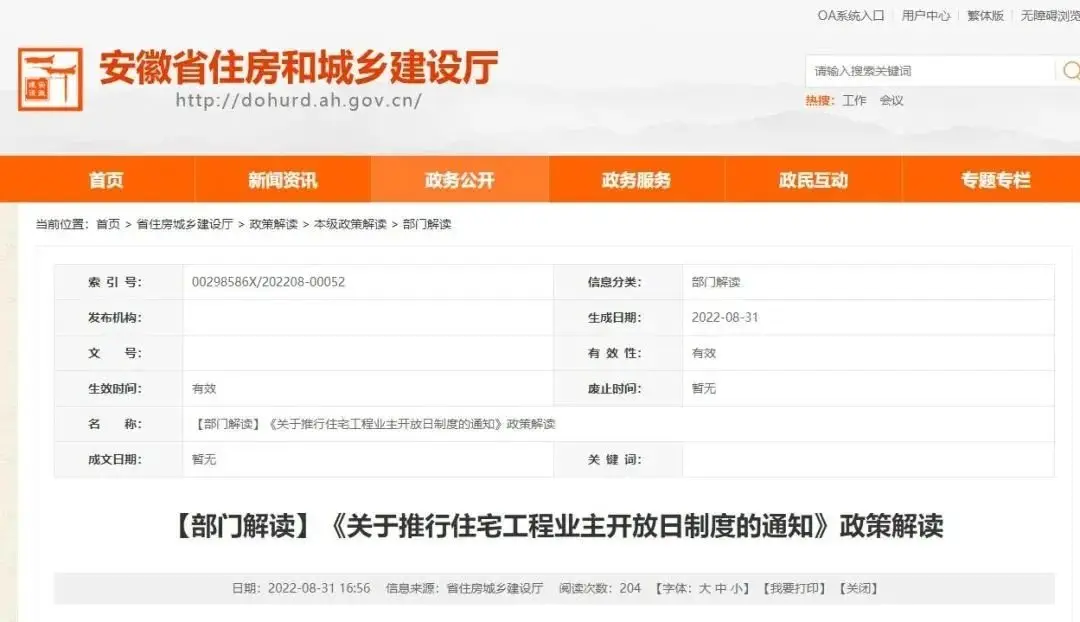Click the OA系统入口 link
Image resolution: width=1080 pixels, height=622 pixels.
click(x=851, y=16)
